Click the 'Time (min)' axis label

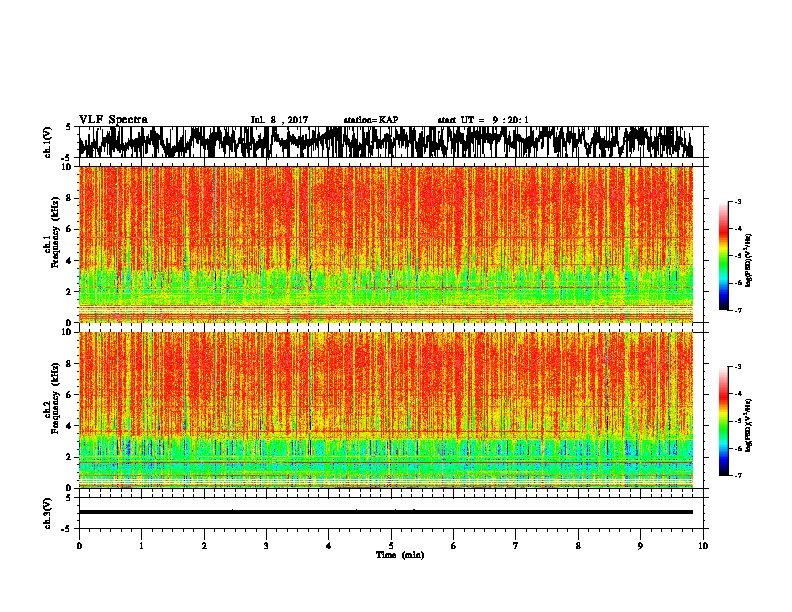coord(400,555)
